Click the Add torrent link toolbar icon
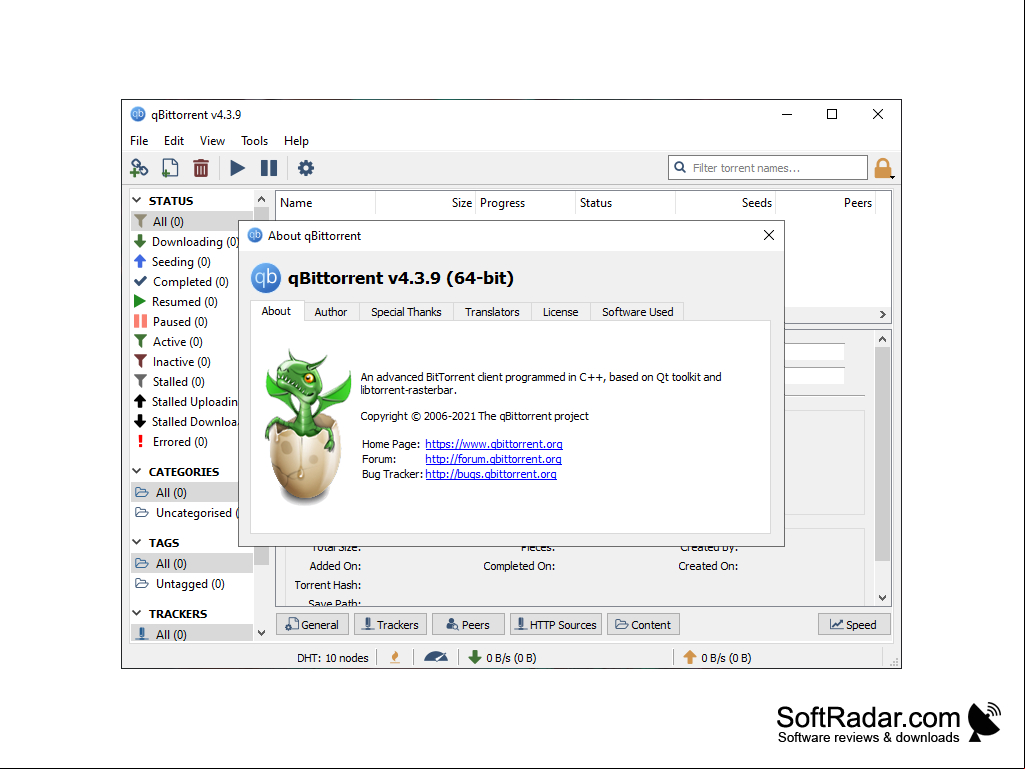1025x769 pixels. (x=139, y=168)
